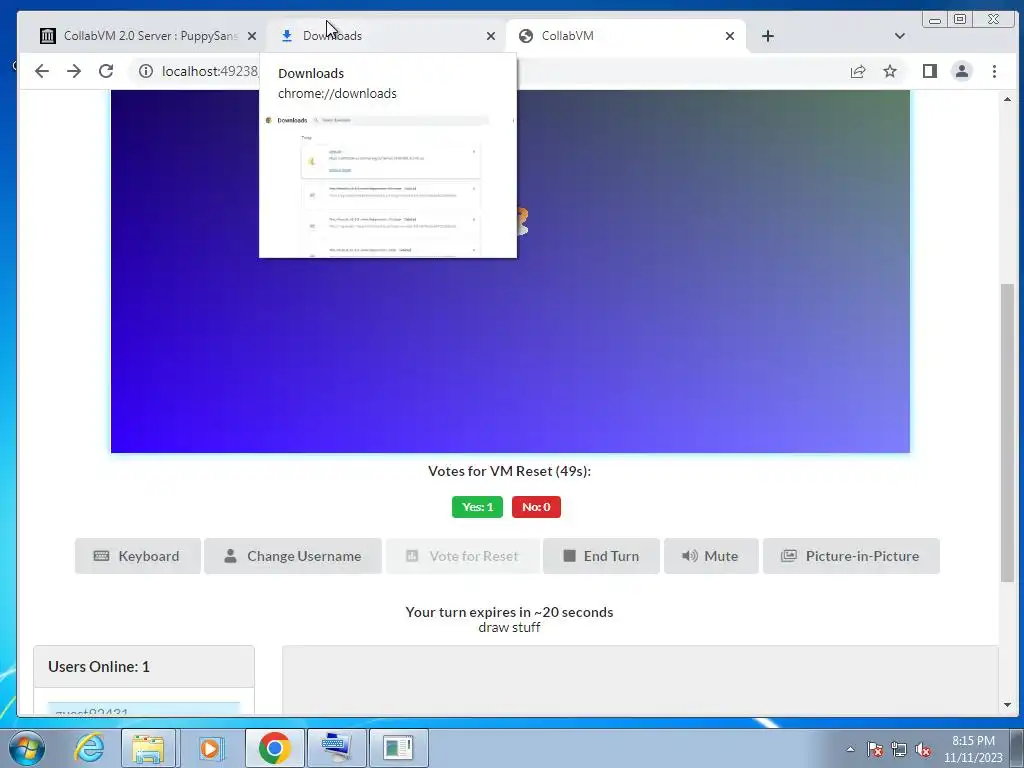Go back using the browser back arrow
The height and width of the screenshot is (768, 1024).
click(x=42, y=71)
